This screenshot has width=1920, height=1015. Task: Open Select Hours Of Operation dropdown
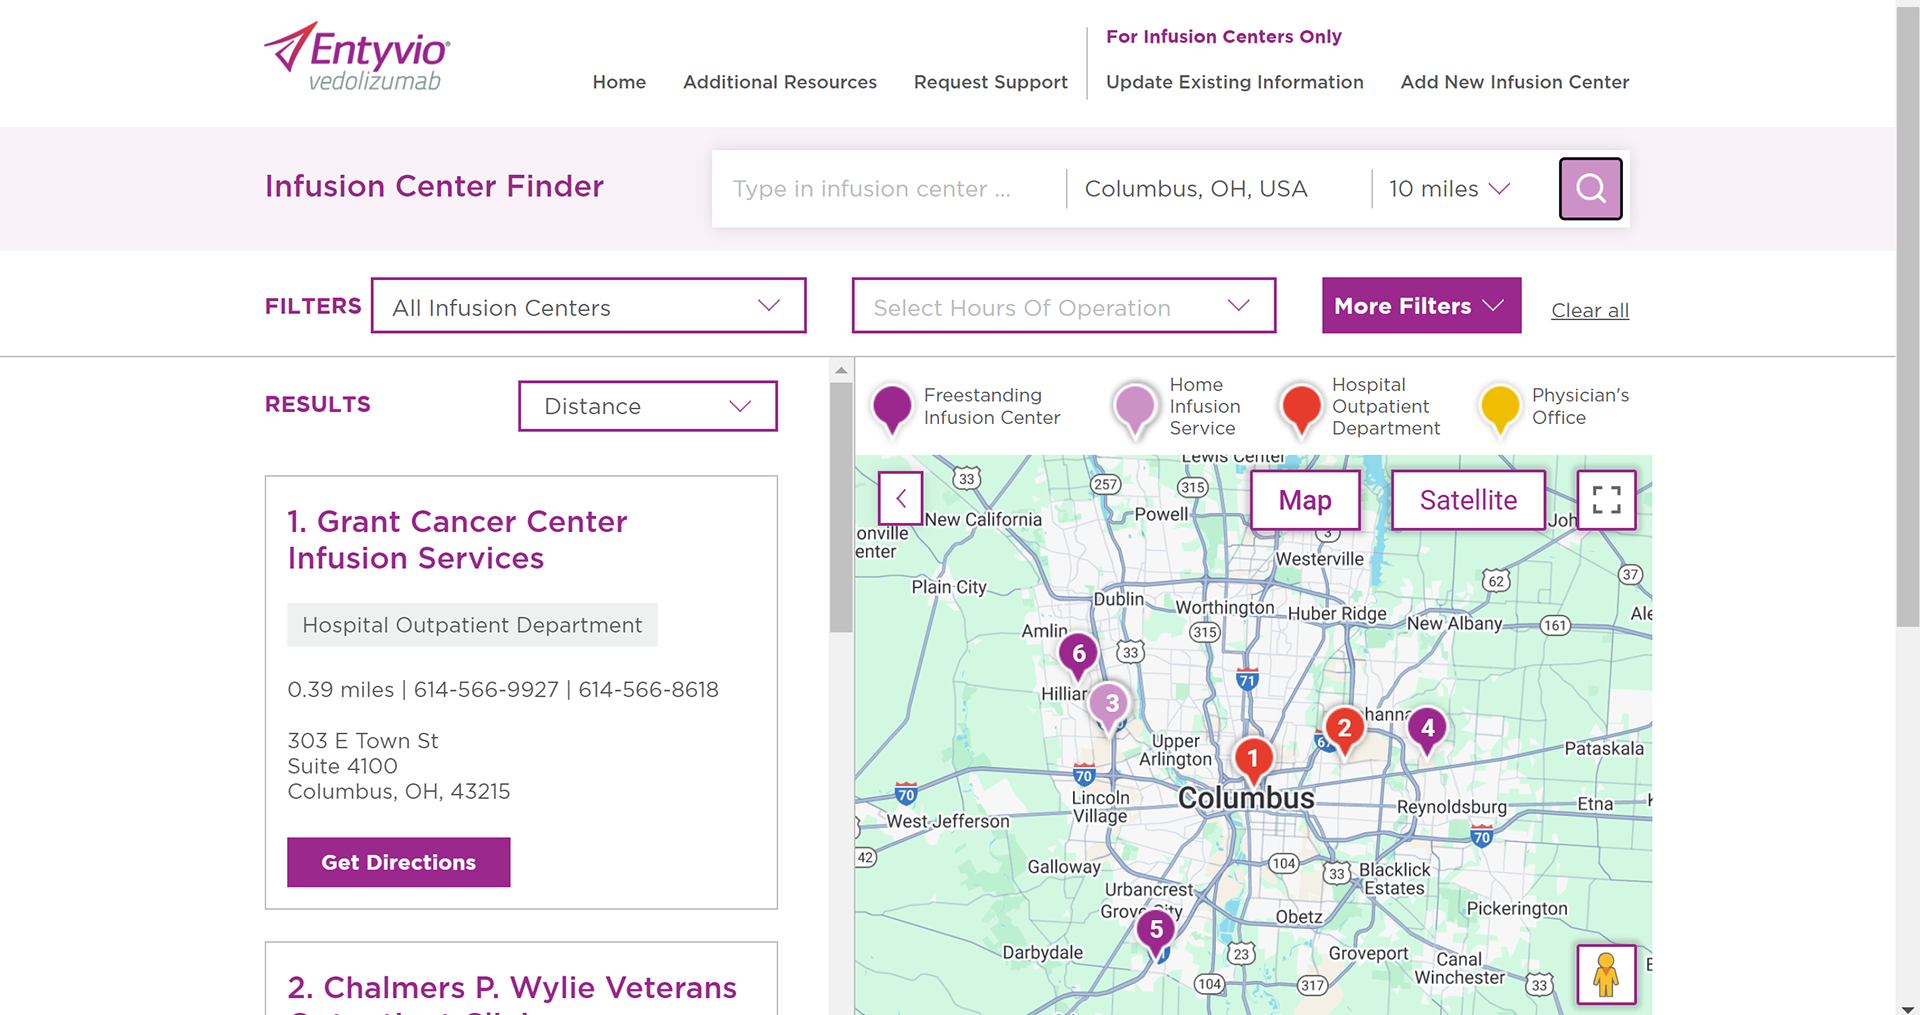click(x=1064, y=306)
